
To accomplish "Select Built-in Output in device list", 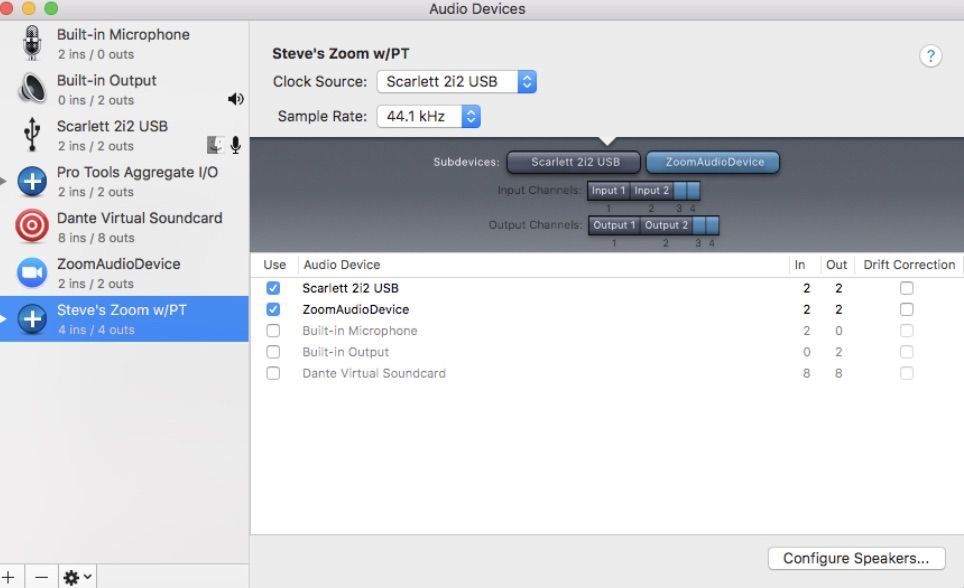I will [124, 90].
